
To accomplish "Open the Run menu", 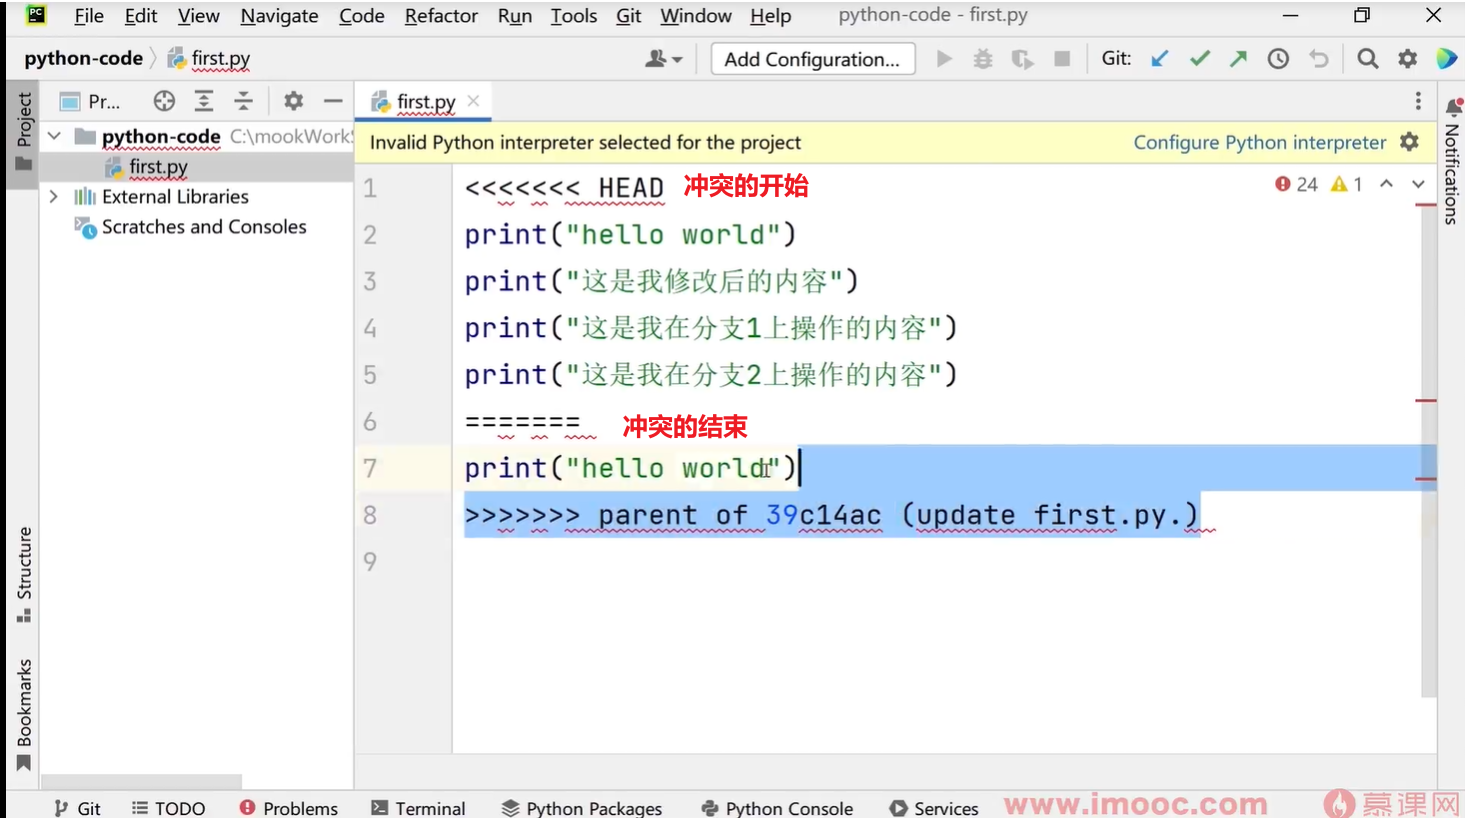I will pos(515,16).
